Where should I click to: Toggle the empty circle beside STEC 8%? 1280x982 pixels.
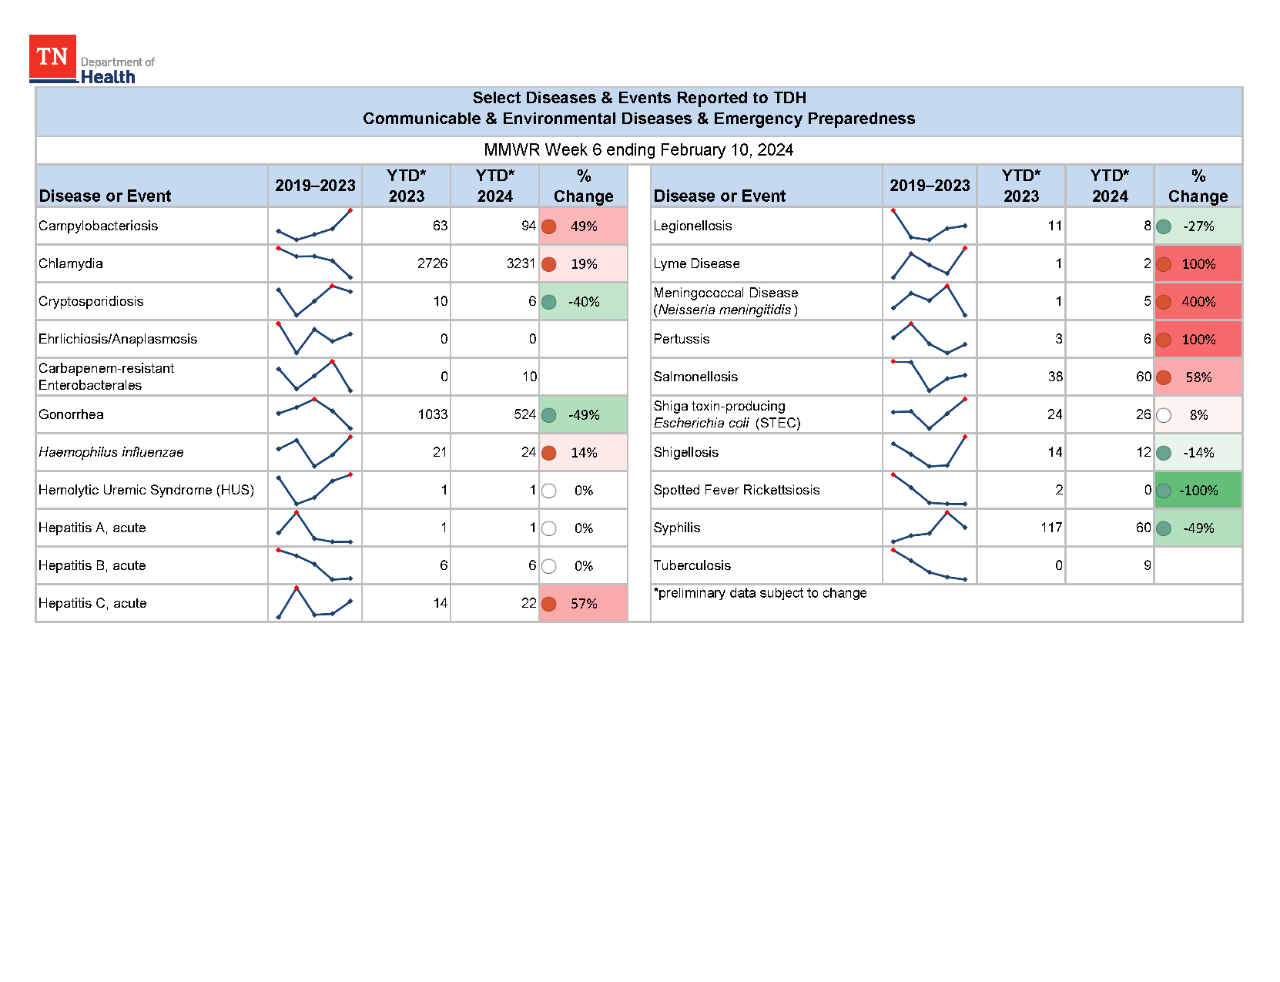1164,414
